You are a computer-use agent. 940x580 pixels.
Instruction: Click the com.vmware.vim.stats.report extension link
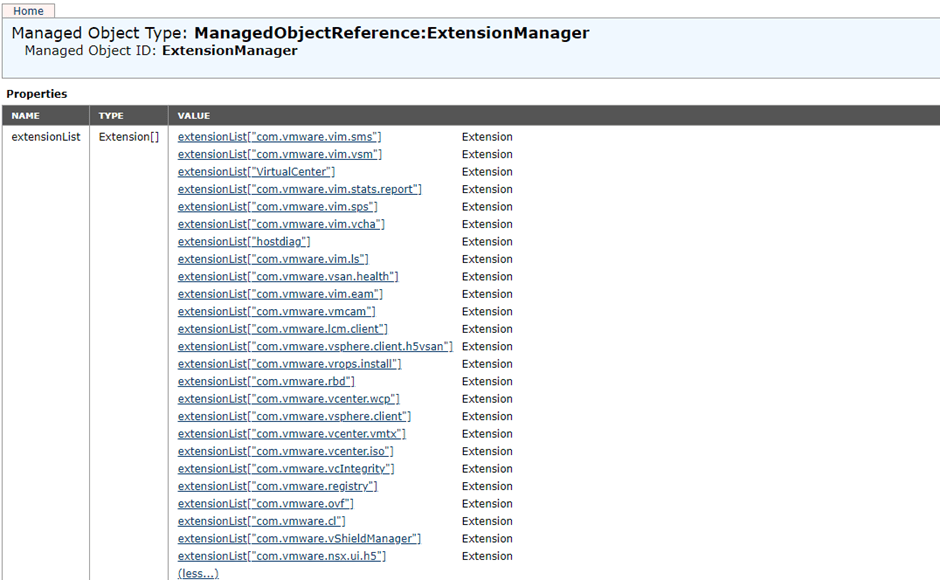tap(299, 189)
